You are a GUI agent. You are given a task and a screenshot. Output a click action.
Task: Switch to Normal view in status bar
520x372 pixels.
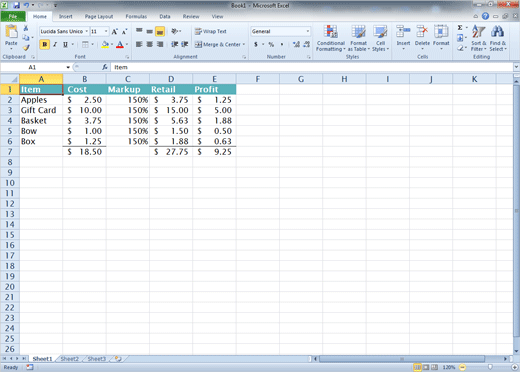point(417,367)
